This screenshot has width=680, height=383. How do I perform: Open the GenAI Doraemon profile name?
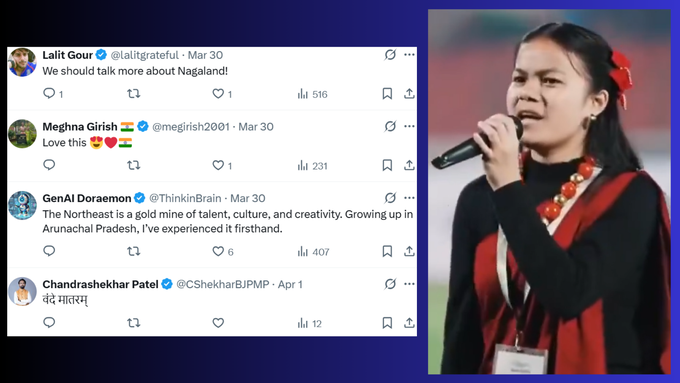click(x=87, y=198)
